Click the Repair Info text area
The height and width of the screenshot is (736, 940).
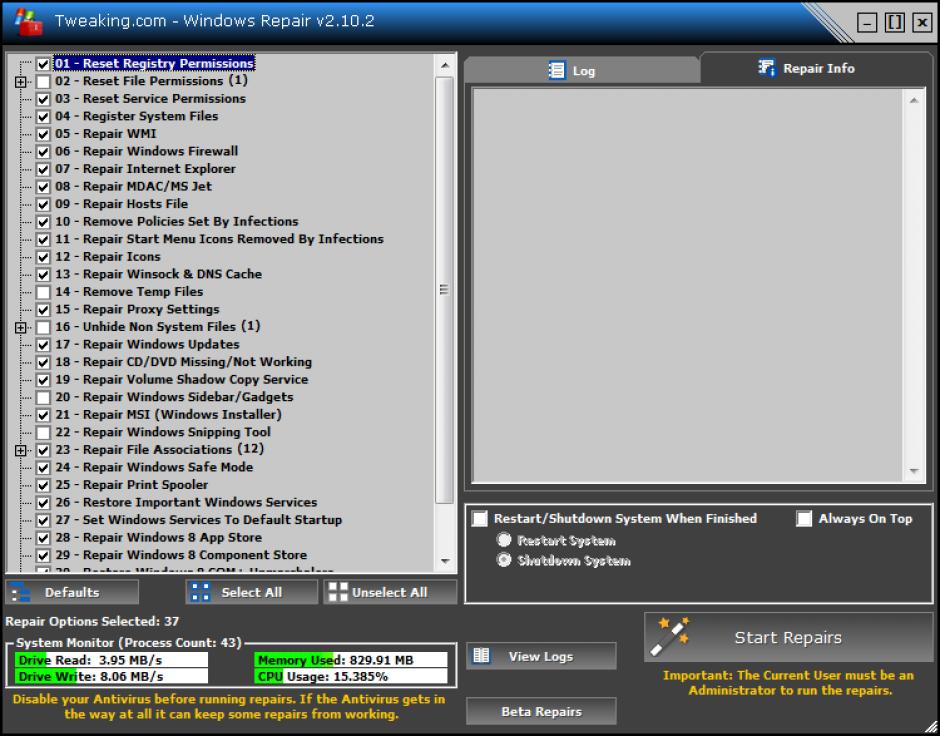pyautogui.click(x=688, y=285)
